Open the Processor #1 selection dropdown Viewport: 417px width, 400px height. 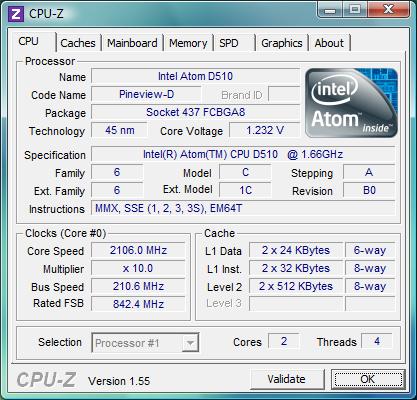pyautogui.click(x=145, y=343)
